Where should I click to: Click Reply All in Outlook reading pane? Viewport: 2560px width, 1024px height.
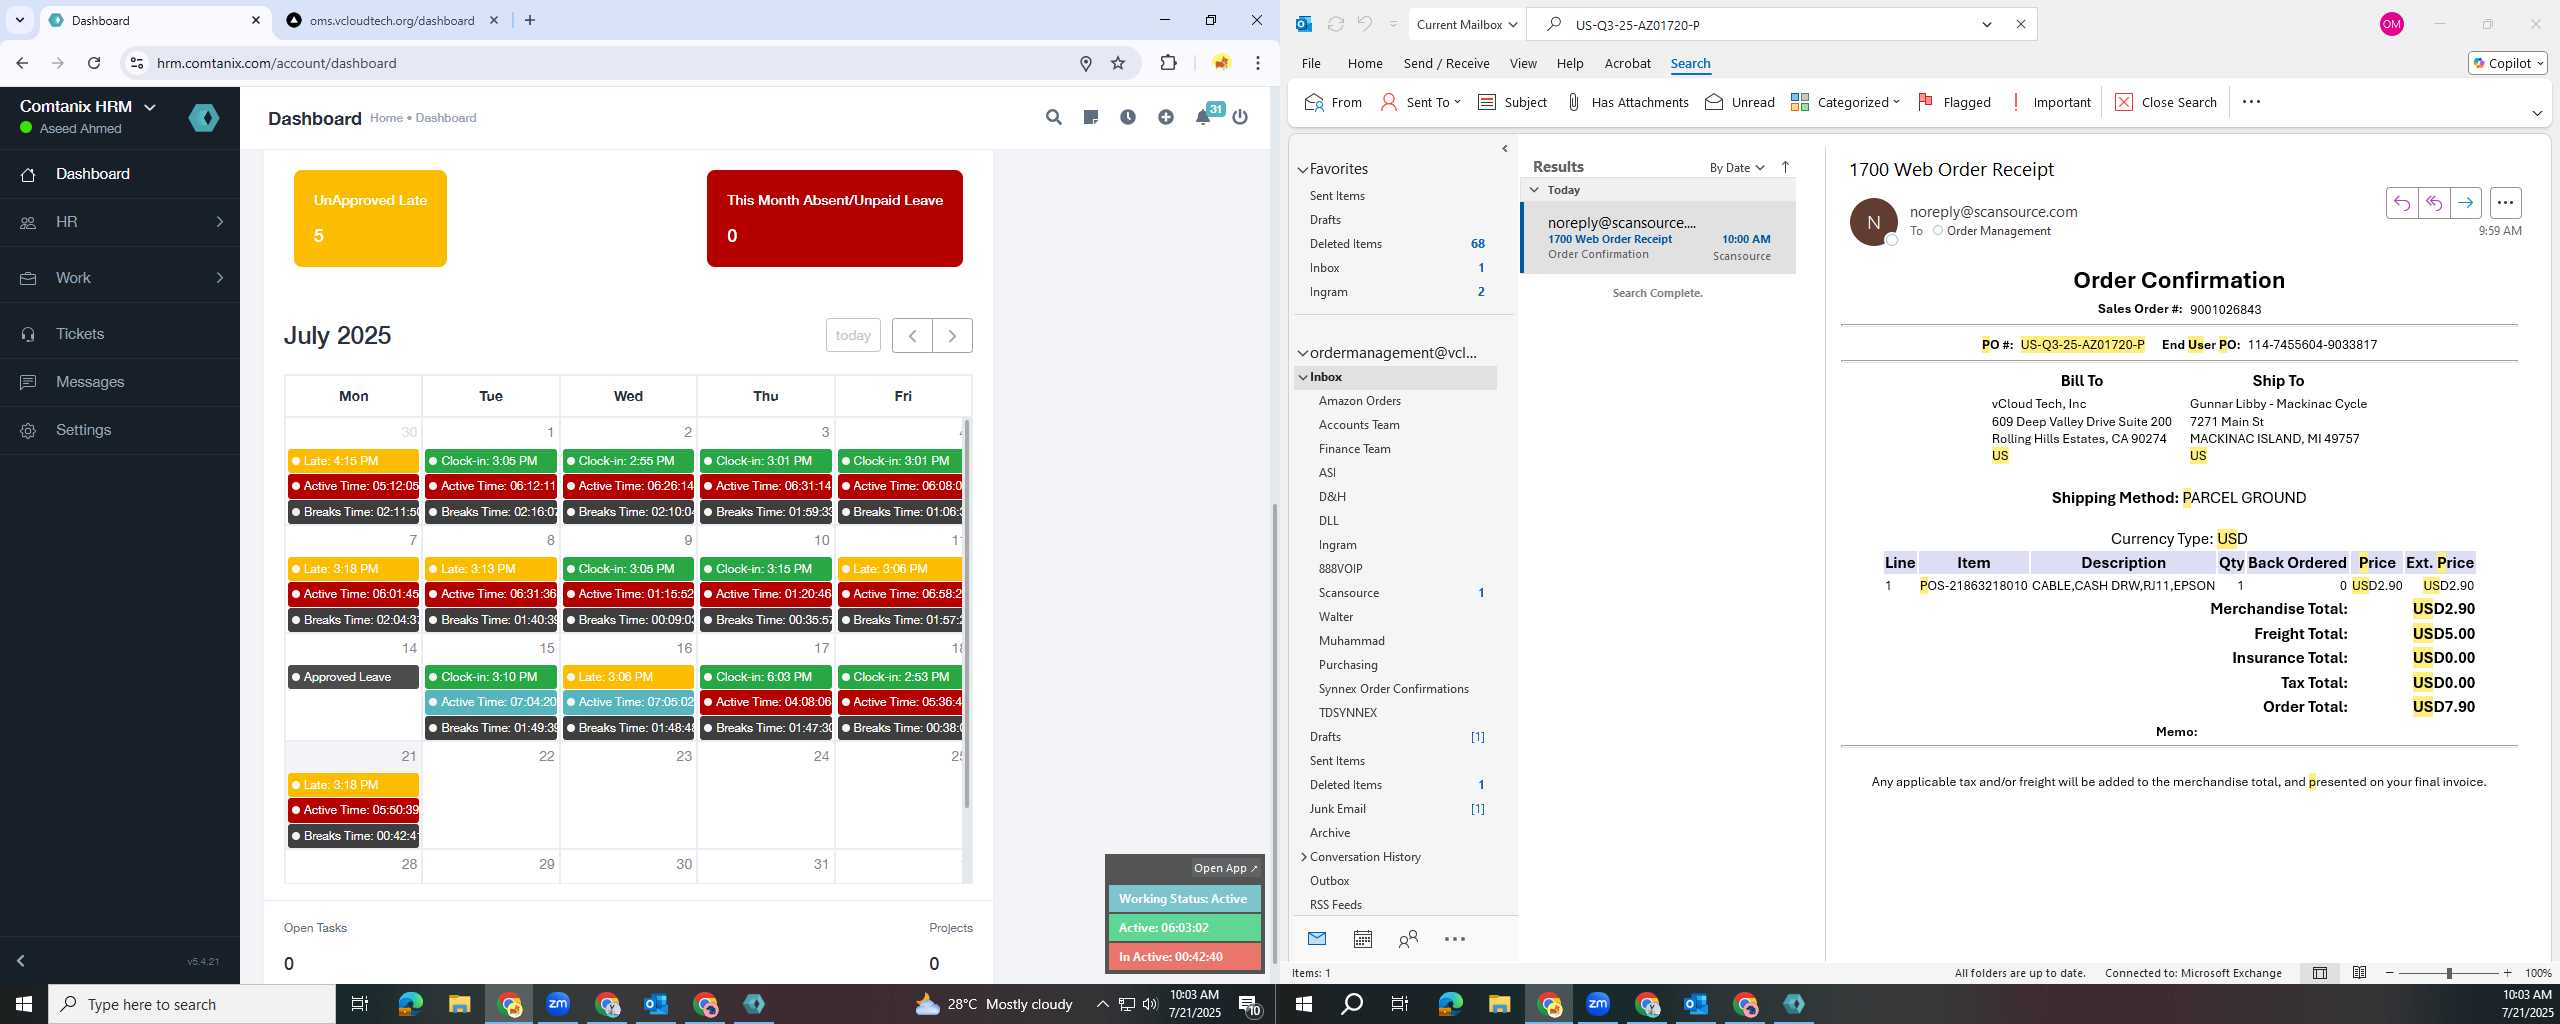click(2434, 203)
